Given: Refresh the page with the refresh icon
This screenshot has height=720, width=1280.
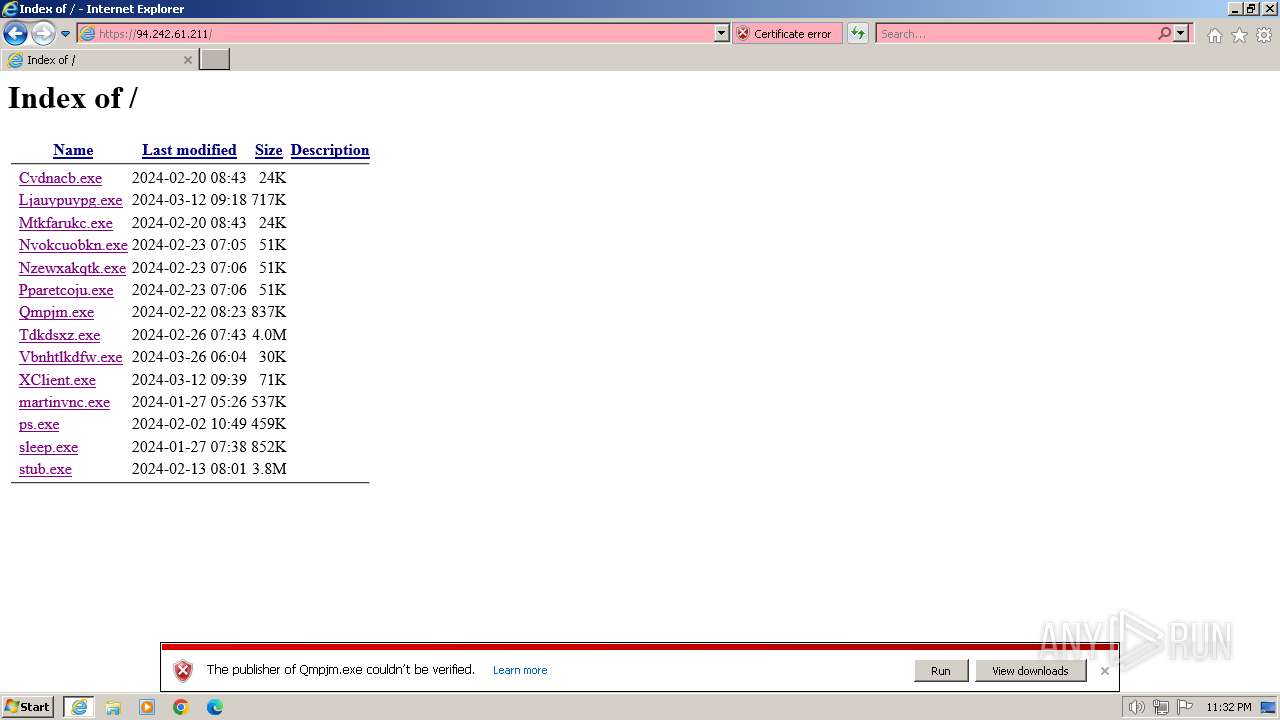Looking at the screenshot, I should [x=858, y=33].
